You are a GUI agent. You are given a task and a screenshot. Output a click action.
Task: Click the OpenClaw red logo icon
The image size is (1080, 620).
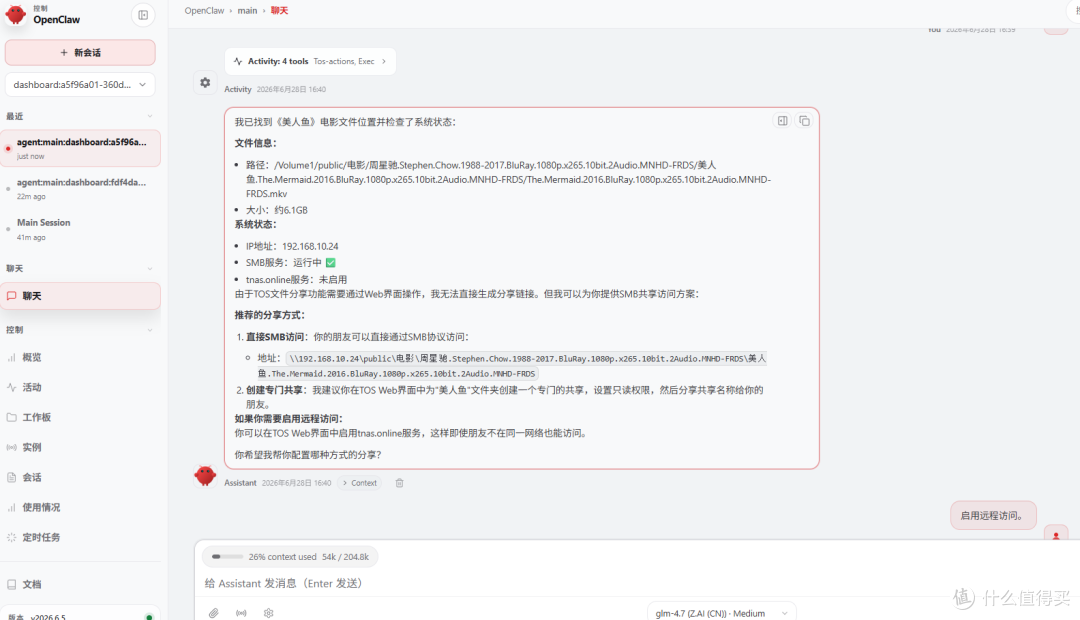point(15,14)
